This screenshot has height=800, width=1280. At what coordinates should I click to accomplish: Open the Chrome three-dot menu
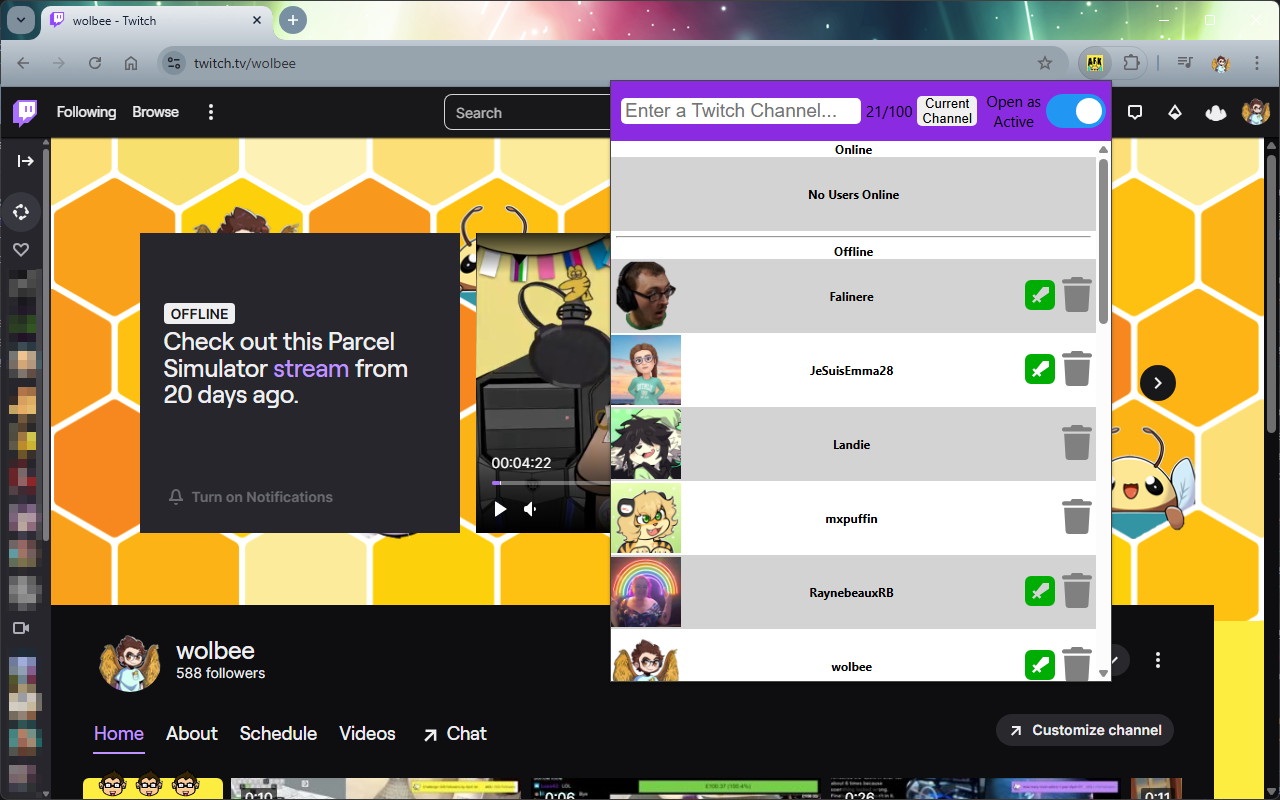[1257, 63]
